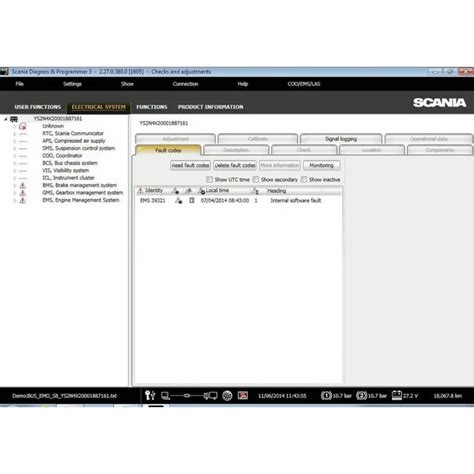
Task: Open the Signal logging tab
Action: (341, 139)
